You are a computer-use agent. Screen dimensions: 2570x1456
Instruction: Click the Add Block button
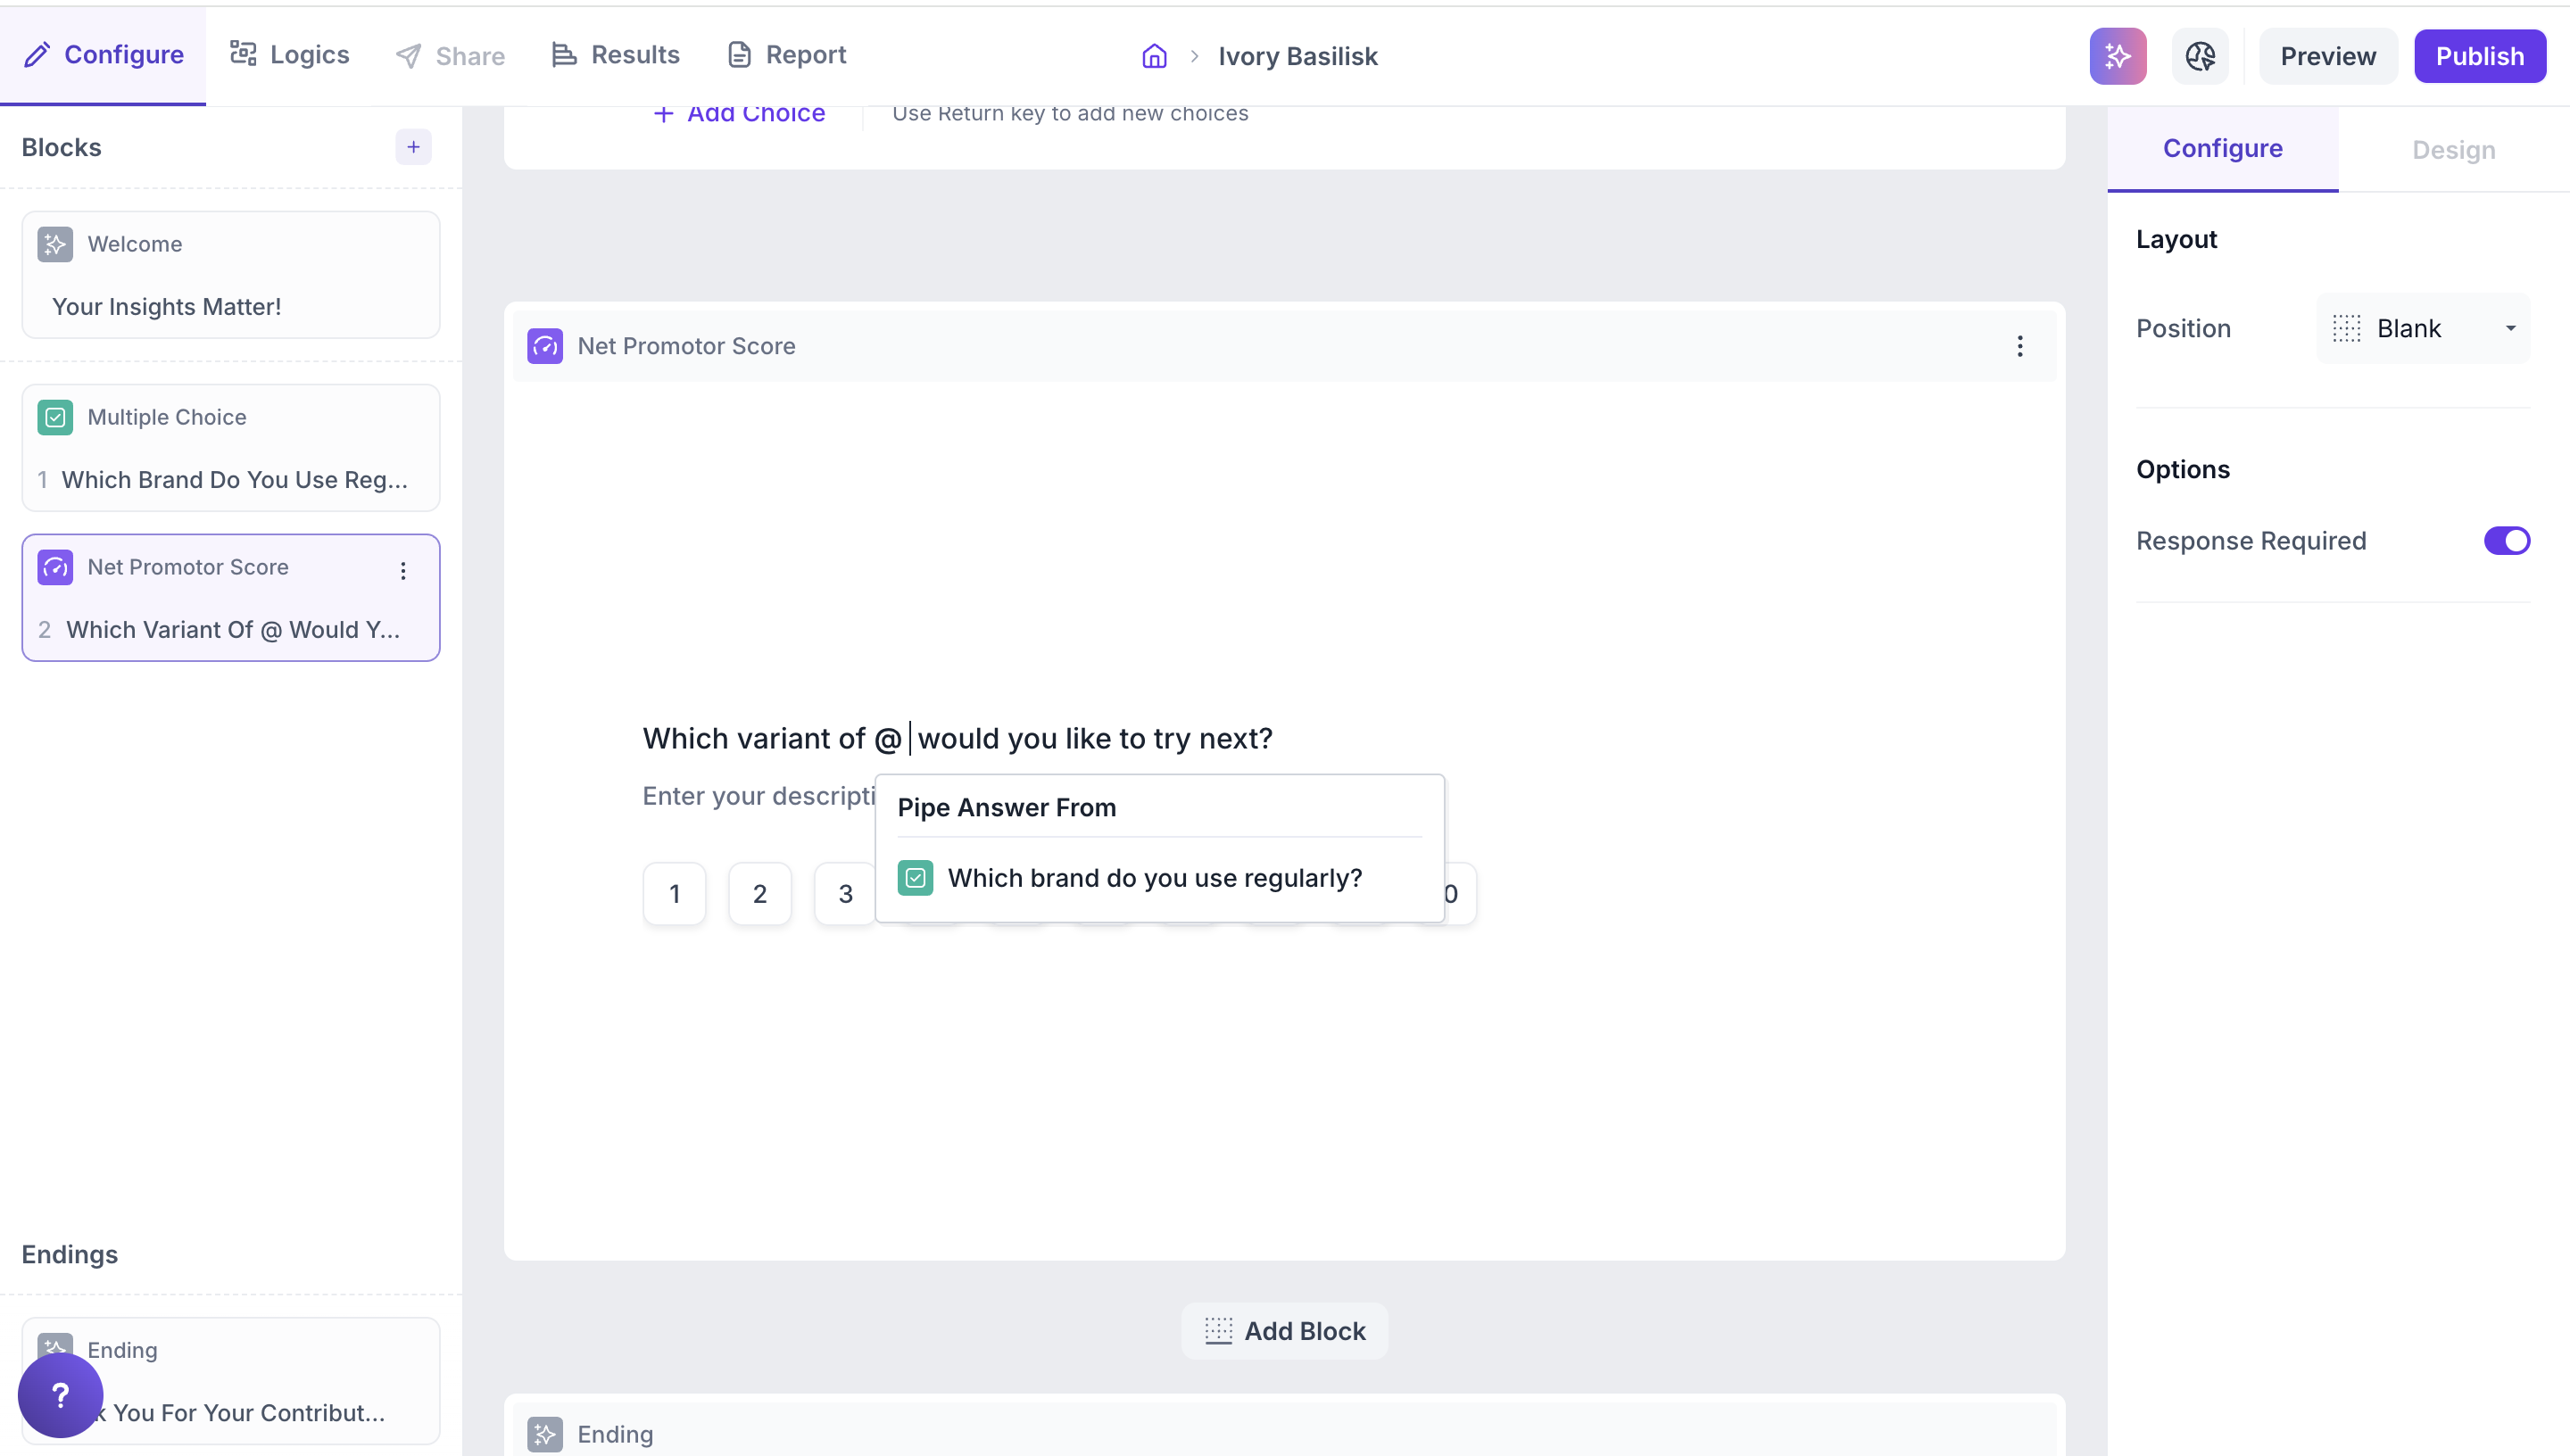click(1285, 1330)
